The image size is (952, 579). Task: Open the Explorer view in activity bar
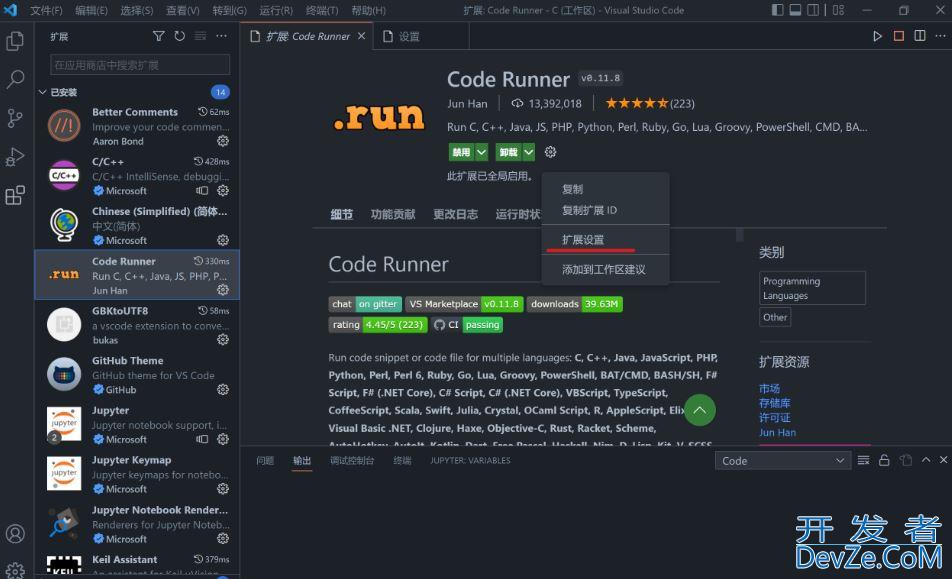click(x=15, y=41)
